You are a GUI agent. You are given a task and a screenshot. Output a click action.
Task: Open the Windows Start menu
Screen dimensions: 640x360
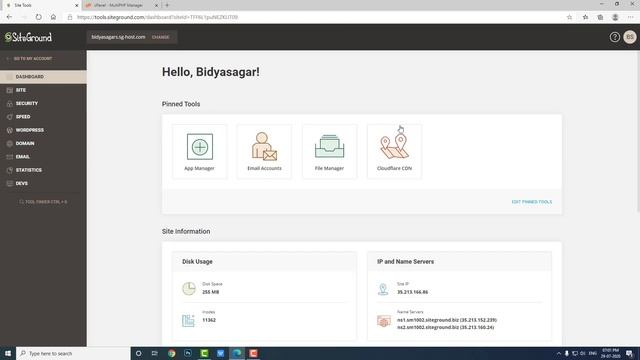tap(8, 353)
